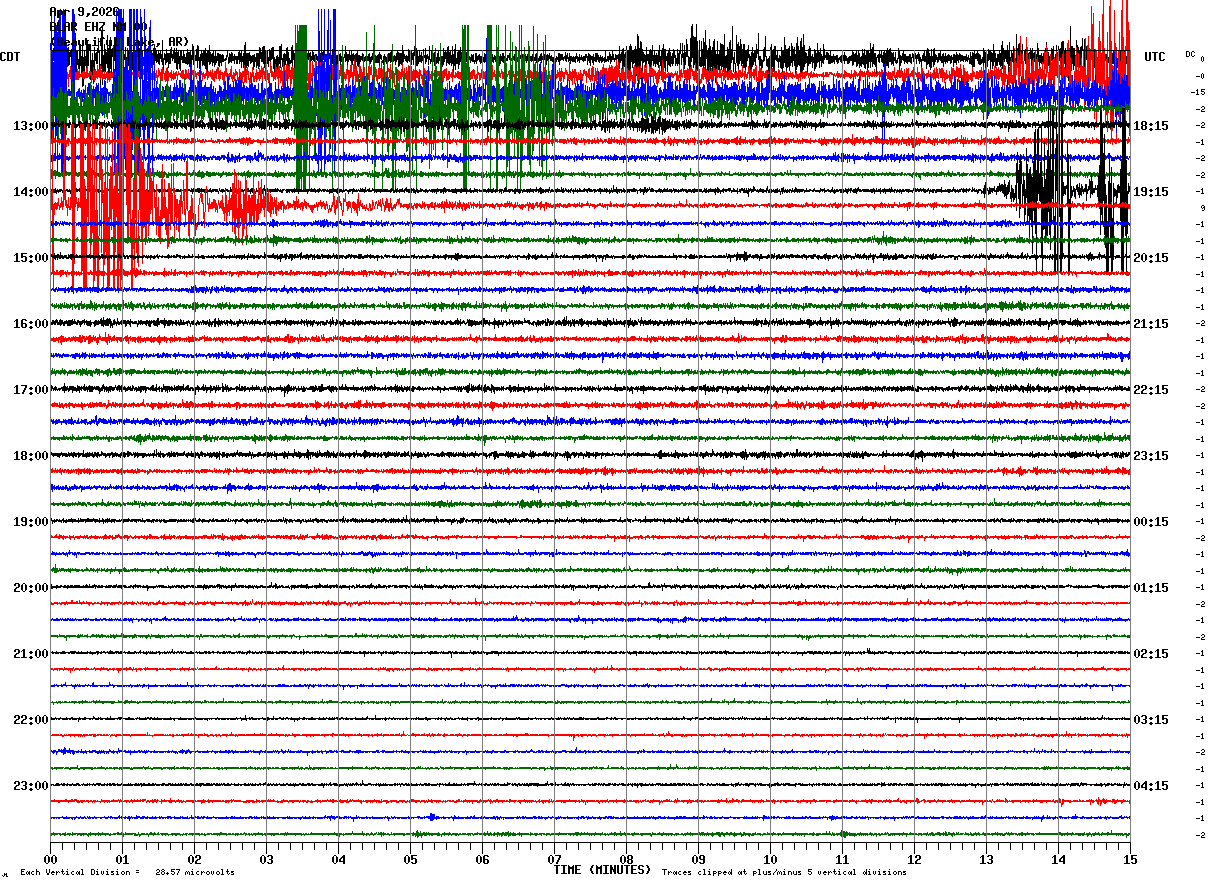This screenshot has width=1210, height=886.
Task: Select the 14:00 CDT time label
Action: click(x=31, y=192)
